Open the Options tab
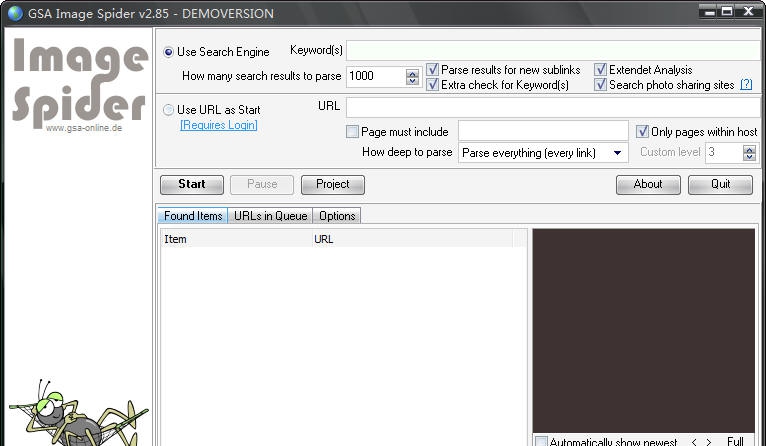 pos(337,215)
